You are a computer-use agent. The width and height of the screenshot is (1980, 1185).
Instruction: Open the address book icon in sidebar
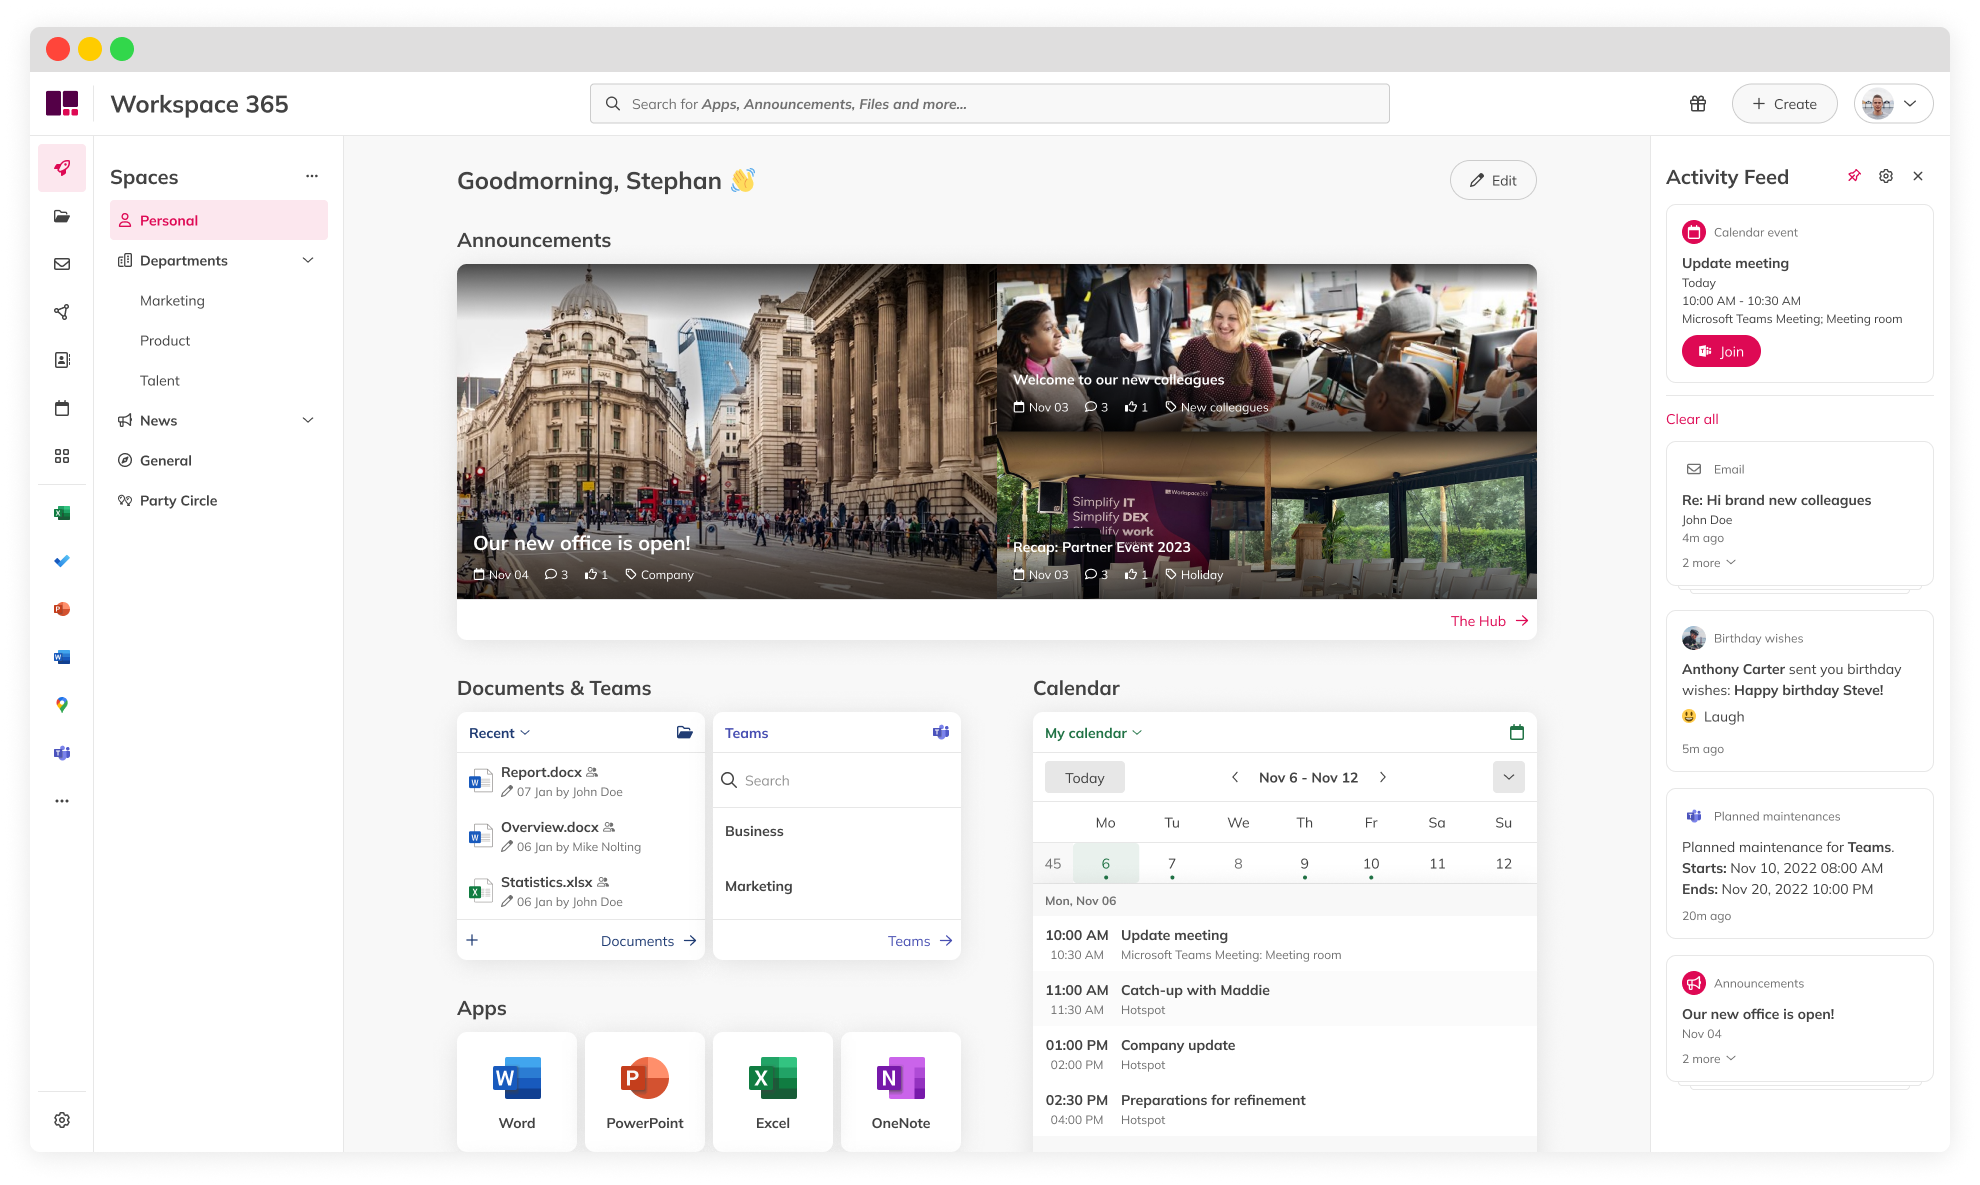62,360
